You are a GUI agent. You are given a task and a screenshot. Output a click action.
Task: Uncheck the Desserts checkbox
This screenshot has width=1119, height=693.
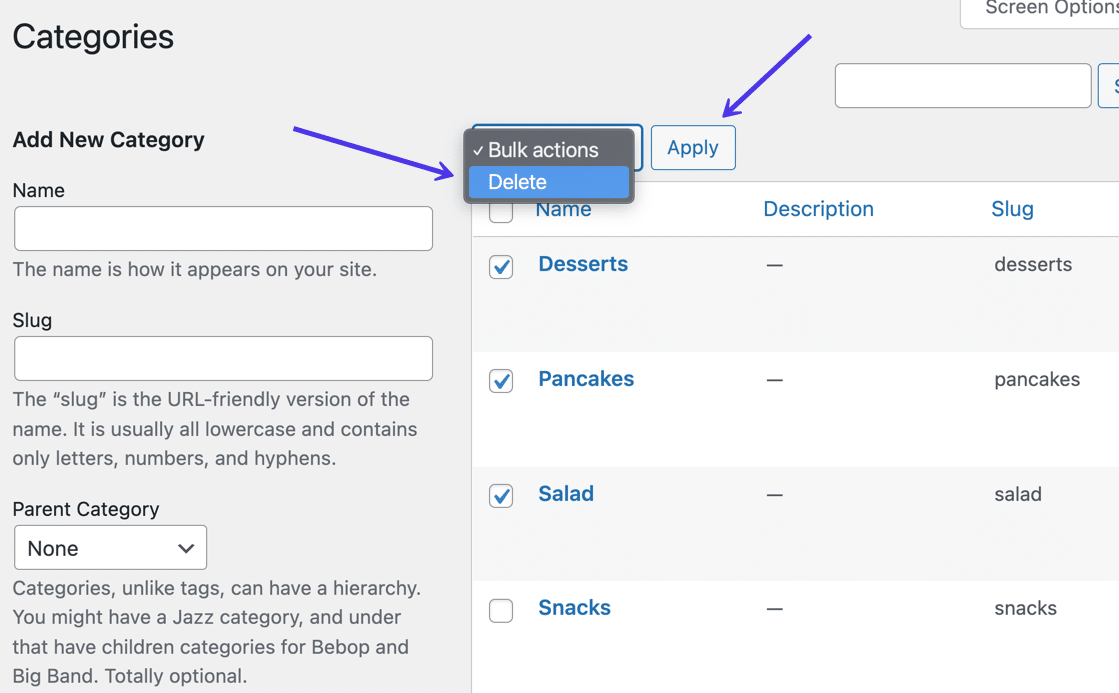pos(501,267)
